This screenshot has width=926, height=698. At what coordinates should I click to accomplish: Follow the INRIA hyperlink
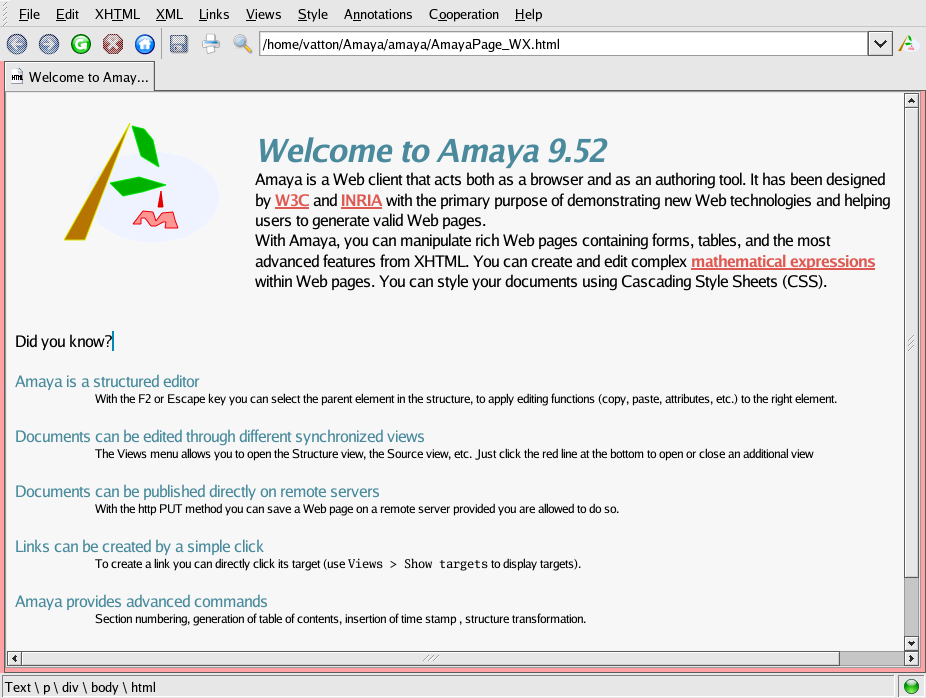(x=361, y=201)
